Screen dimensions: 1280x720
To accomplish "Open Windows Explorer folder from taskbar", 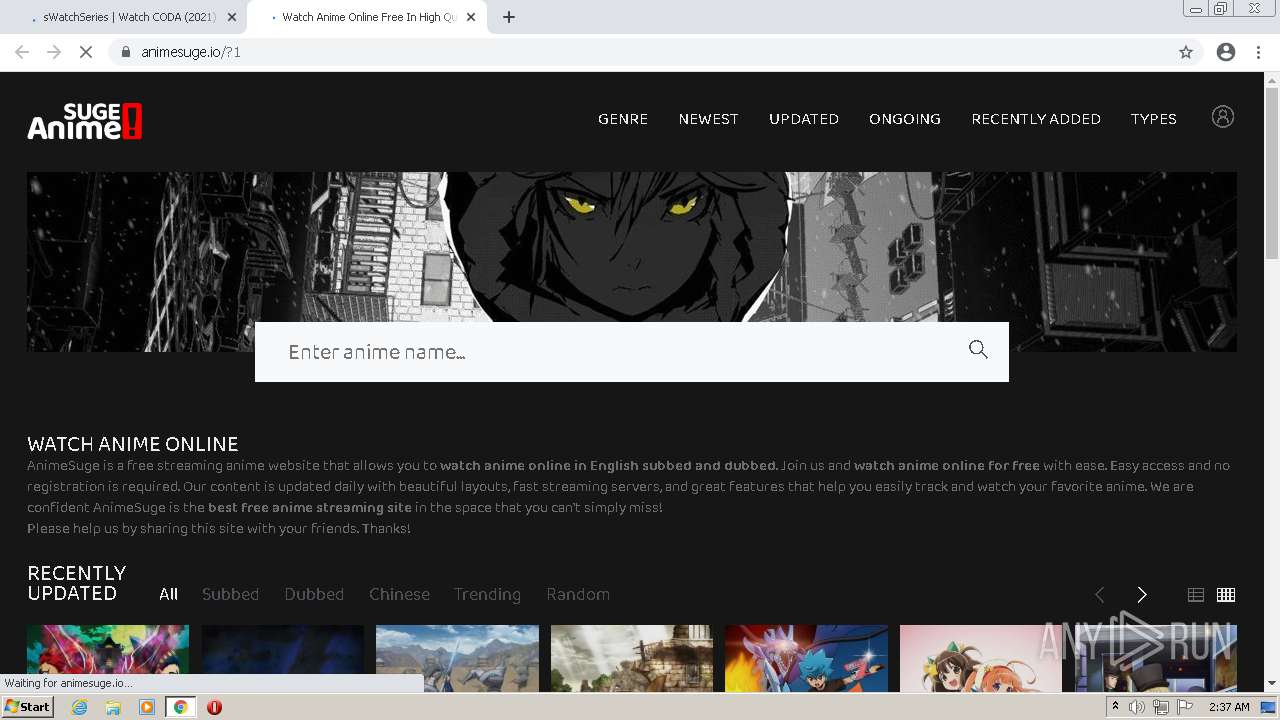I will [x=113, y=707].
